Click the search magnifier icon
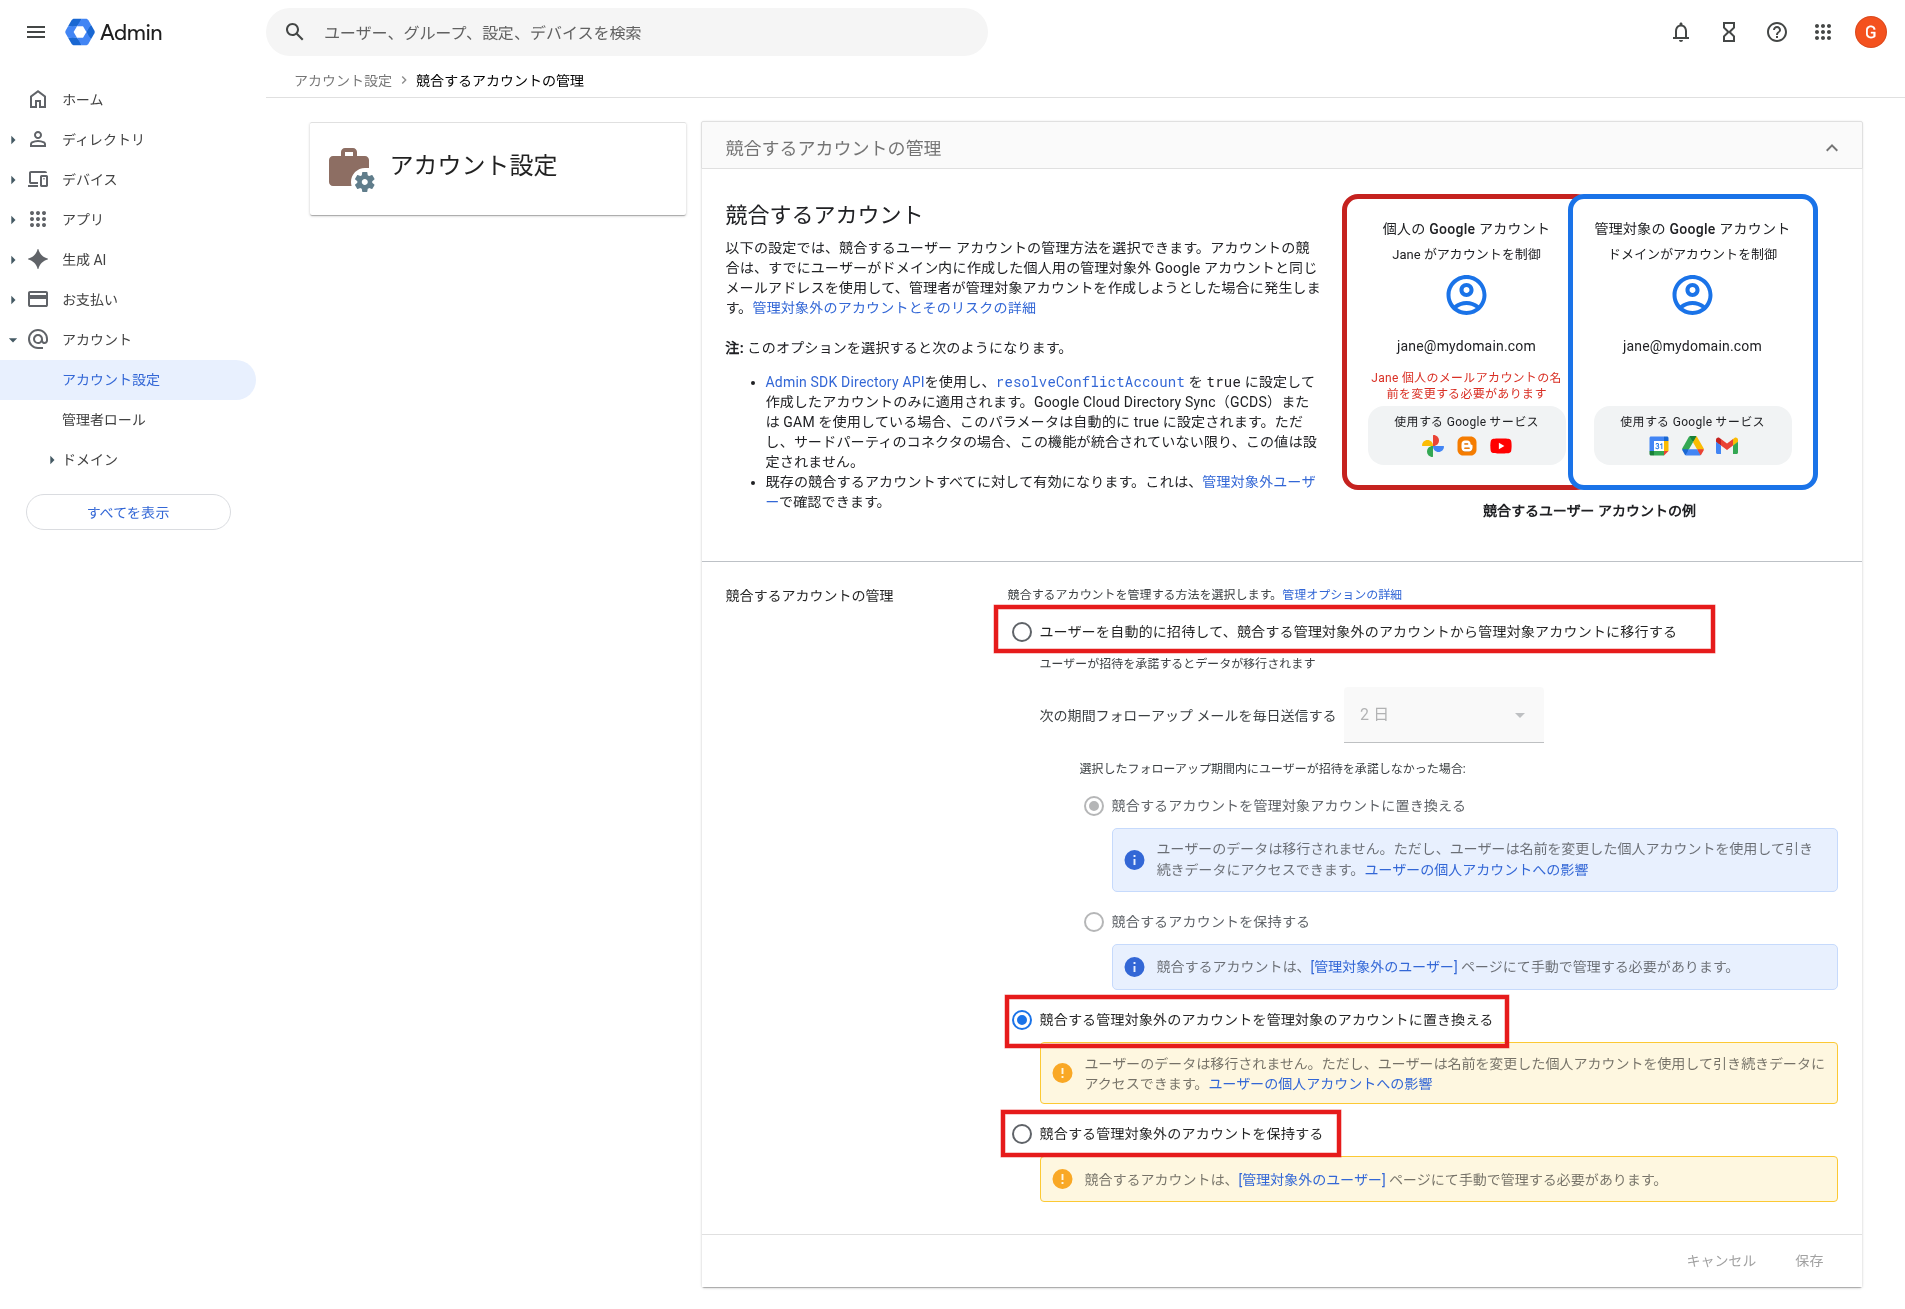The image size is (1905, 1309). [294, 32]
